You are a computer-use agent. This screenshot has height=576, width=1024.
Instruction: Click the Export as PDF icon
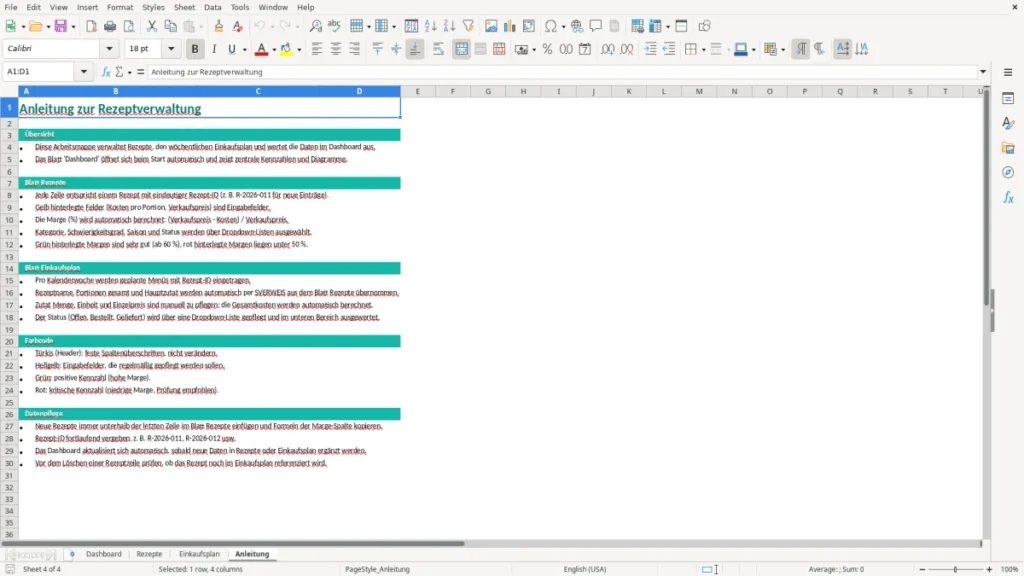point(91,26)
